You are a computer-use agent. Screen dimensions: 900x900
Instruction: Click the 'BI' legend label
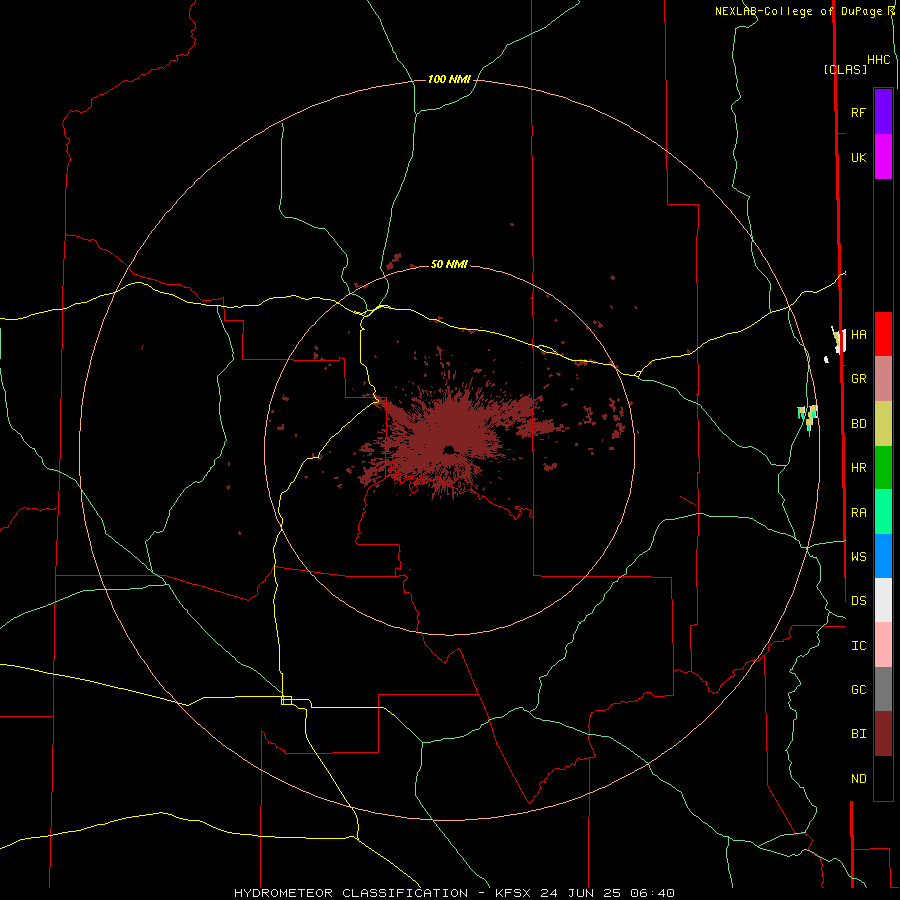859,734
